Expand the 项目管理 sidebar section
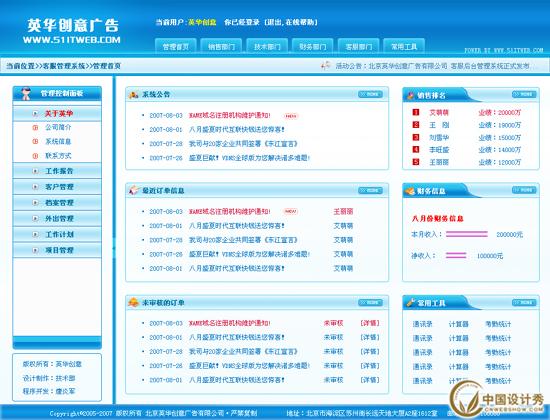Image resolution: width=550 pixels, height=420 pixels. (57, 250)
